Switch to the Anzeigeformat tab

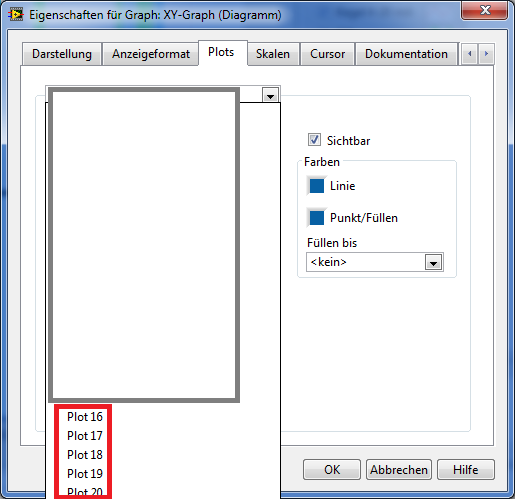coord(151,54)
